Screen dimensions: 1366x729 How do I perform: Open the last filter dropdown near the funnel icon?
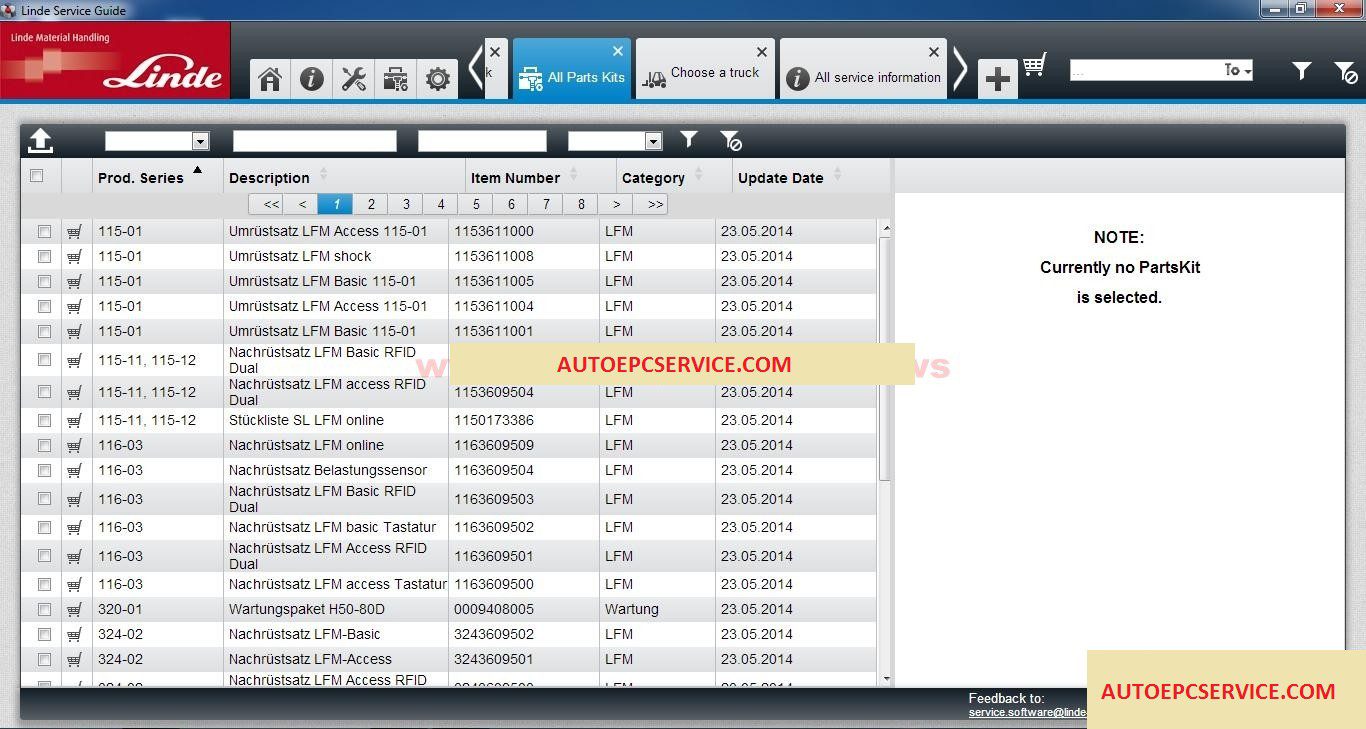pos(653,140)
